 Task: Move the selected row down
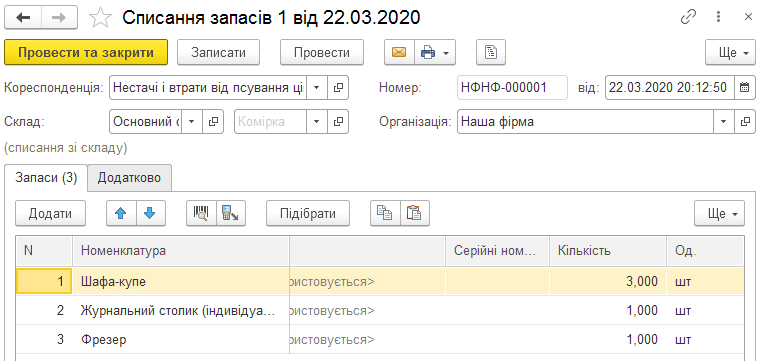pyautogui.click(x=150, y=213)
